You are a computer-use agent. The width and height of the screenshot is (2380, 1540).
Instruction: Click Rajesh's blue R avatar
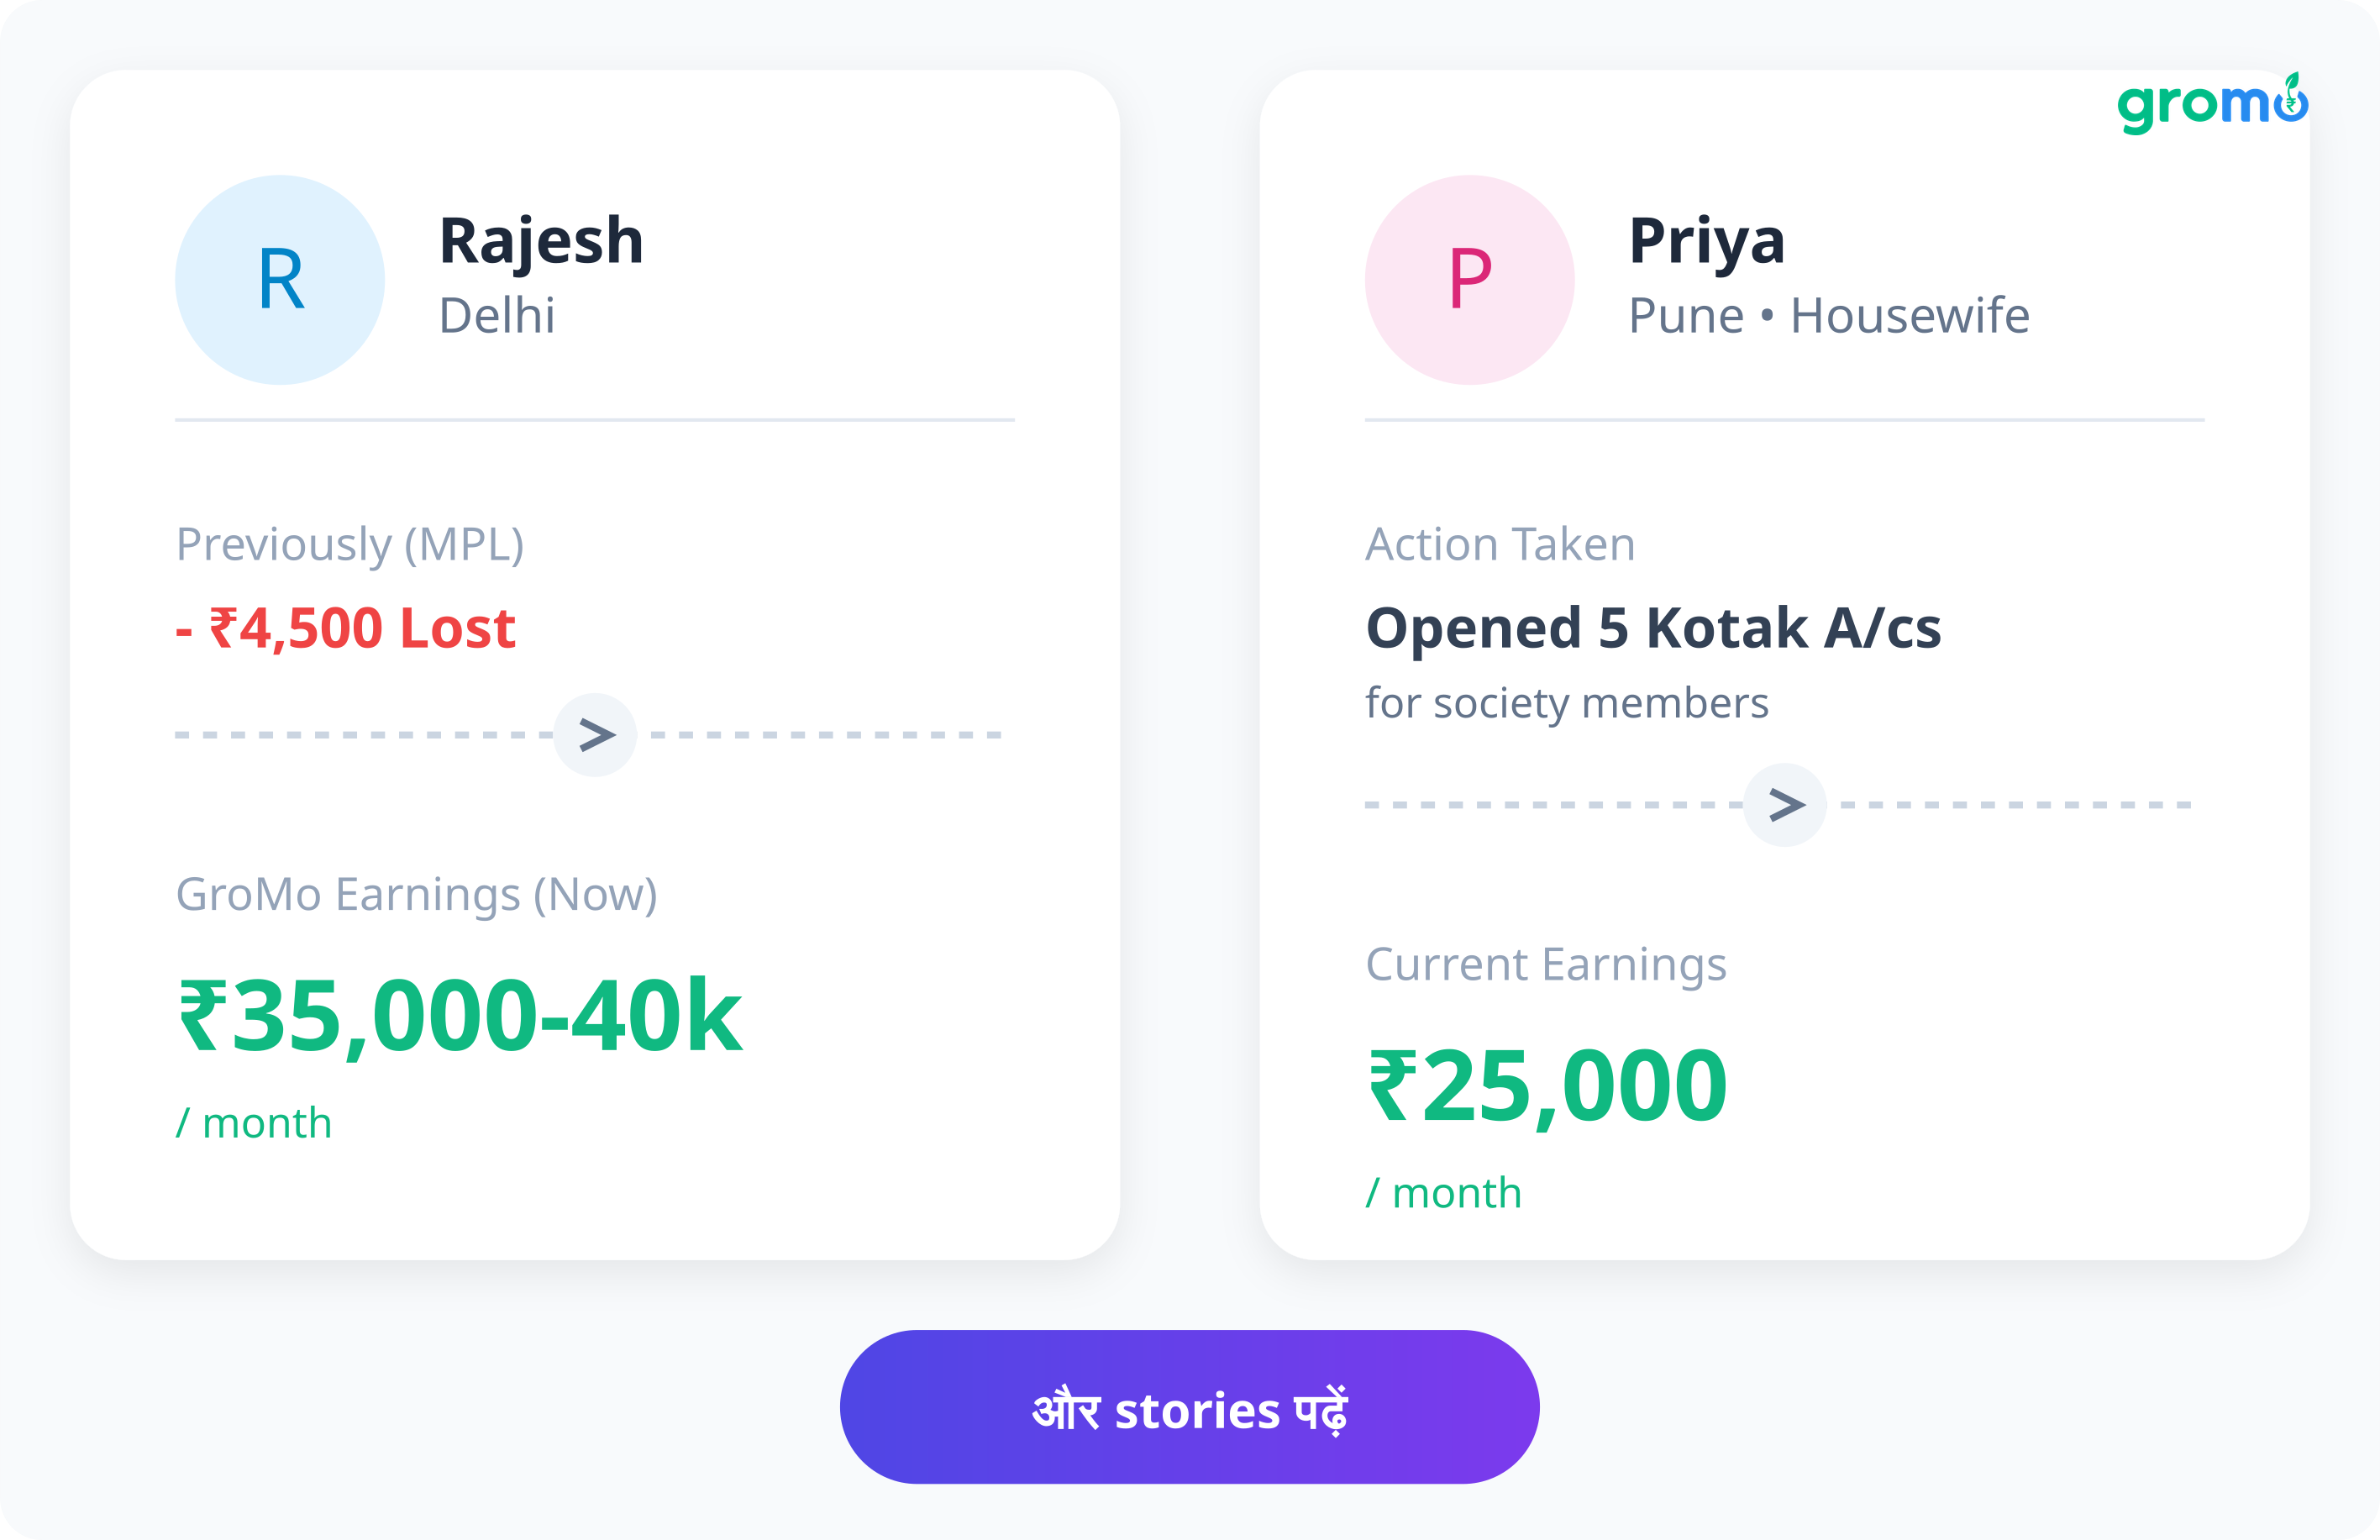[x=280, y=280]
